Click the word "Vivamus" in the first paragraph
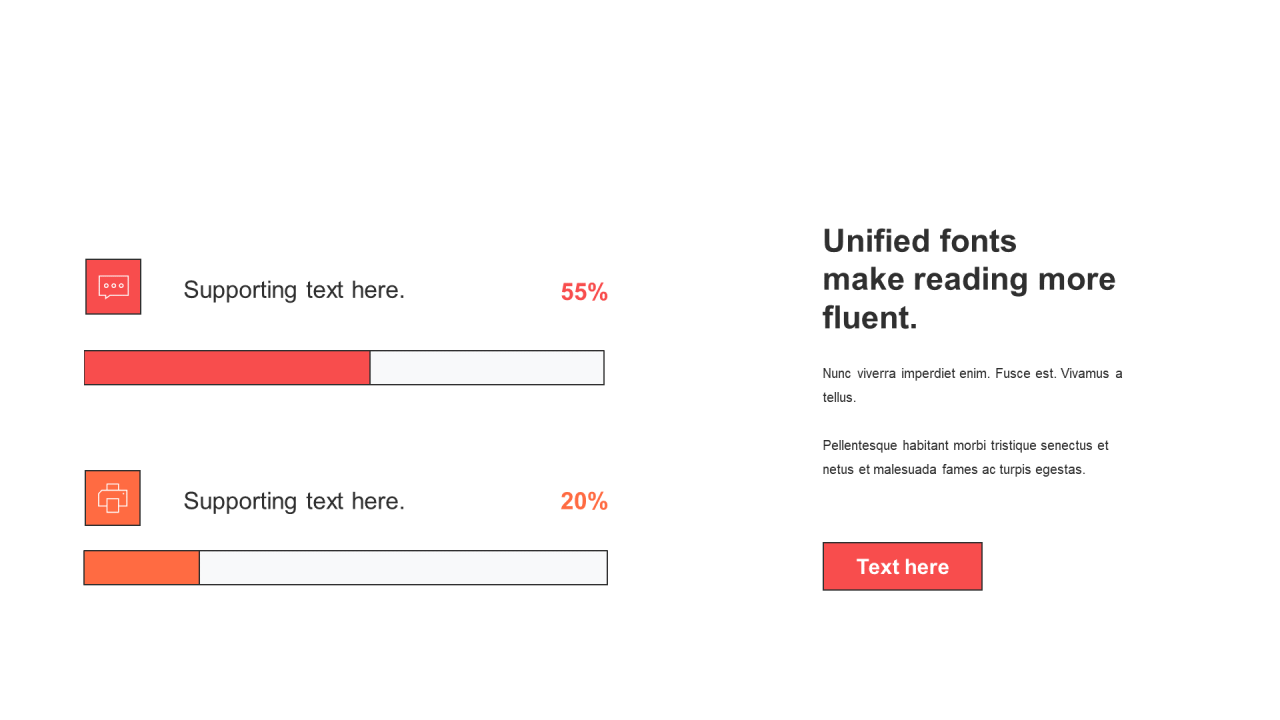The width and height of the screenshot is (1280, 720). [1085, 374]
